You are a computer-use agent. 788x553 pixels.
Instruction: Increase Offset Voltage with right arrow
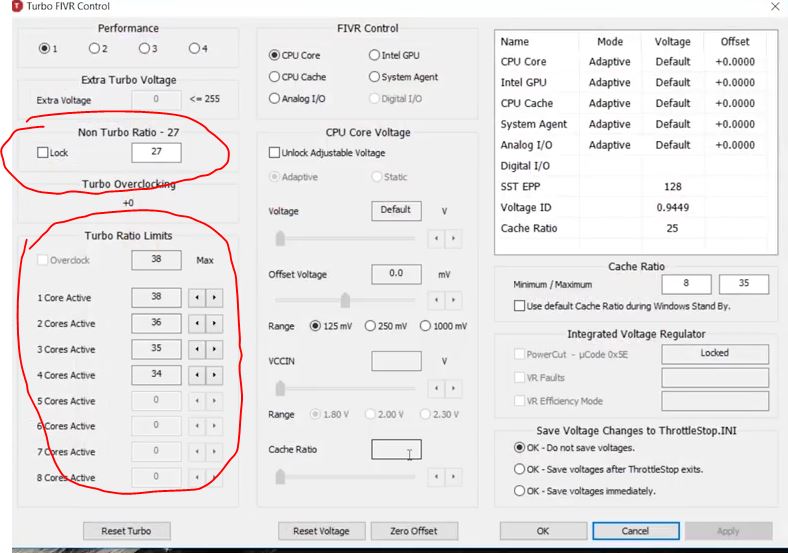(x=453, y=300)
